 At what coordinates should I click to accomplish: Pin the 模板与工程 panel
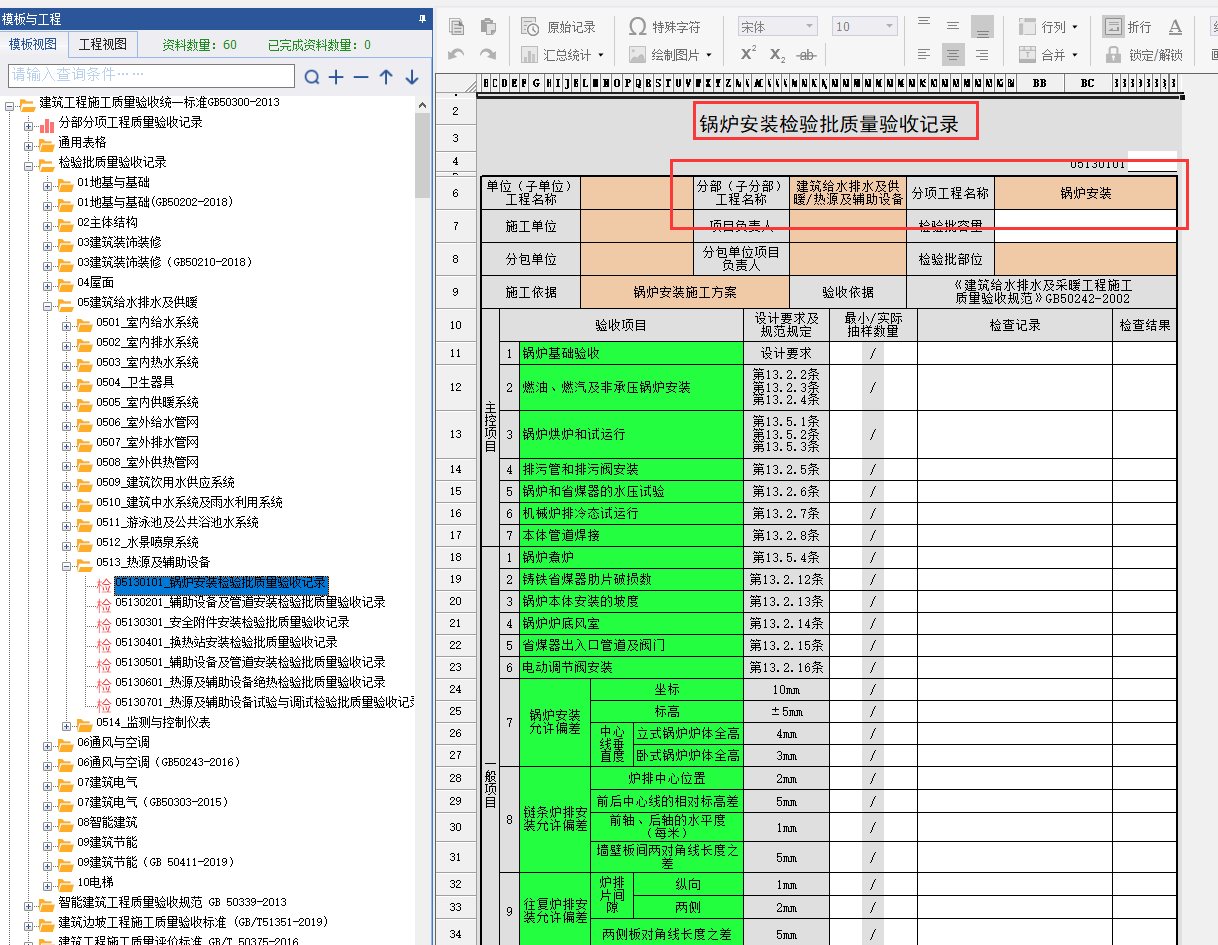[x=423, y=19]
